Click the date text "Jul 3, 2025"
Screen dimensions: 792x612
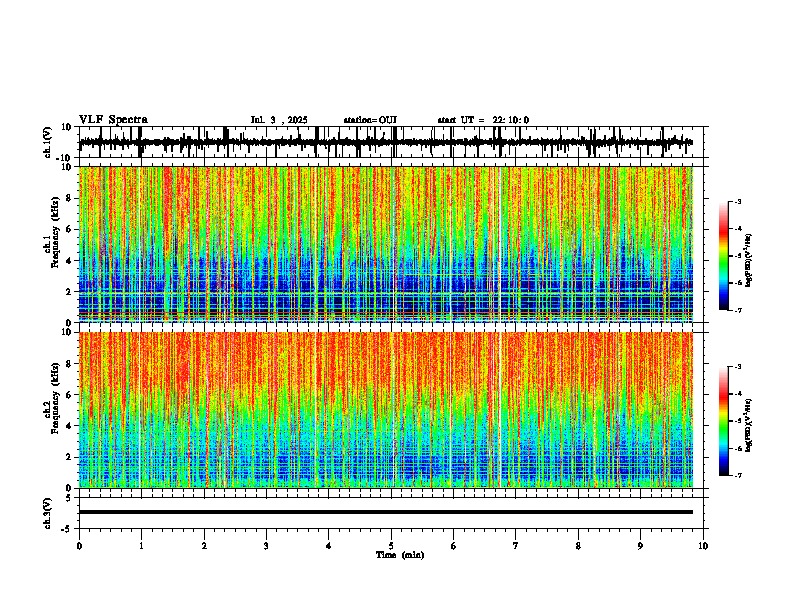[279, 120]
